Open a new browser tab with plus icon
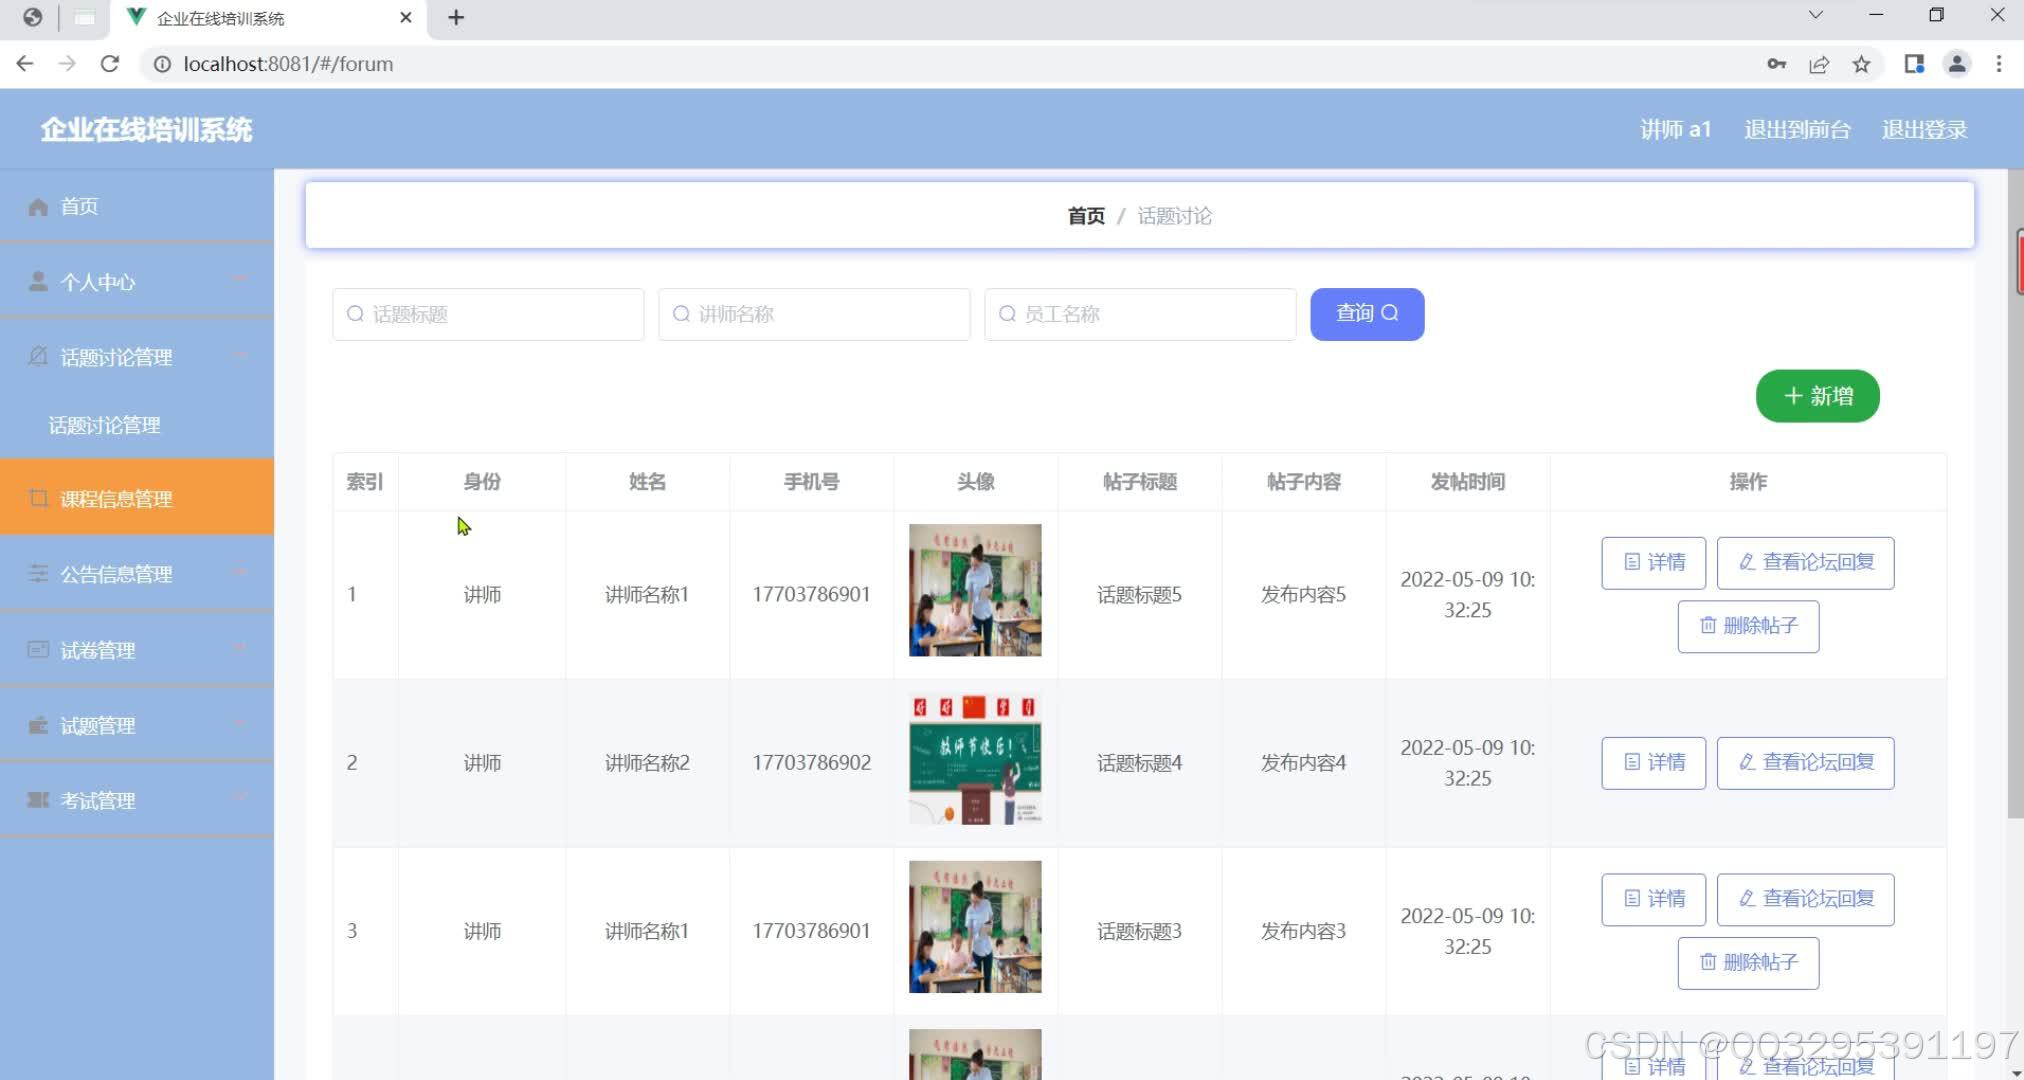Viewport: 2024px width, 1080px height. point(456,17)
